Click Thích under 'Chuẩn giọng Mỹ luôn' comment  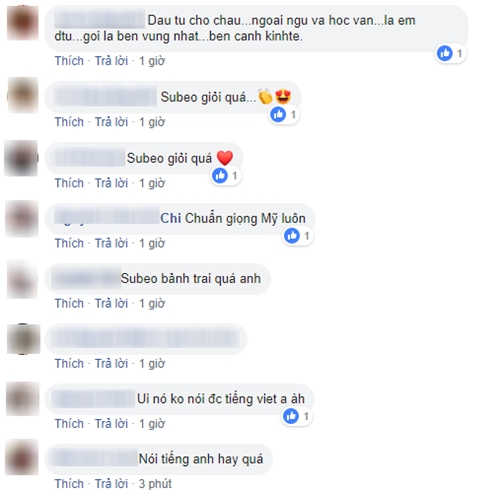(69, 243)
